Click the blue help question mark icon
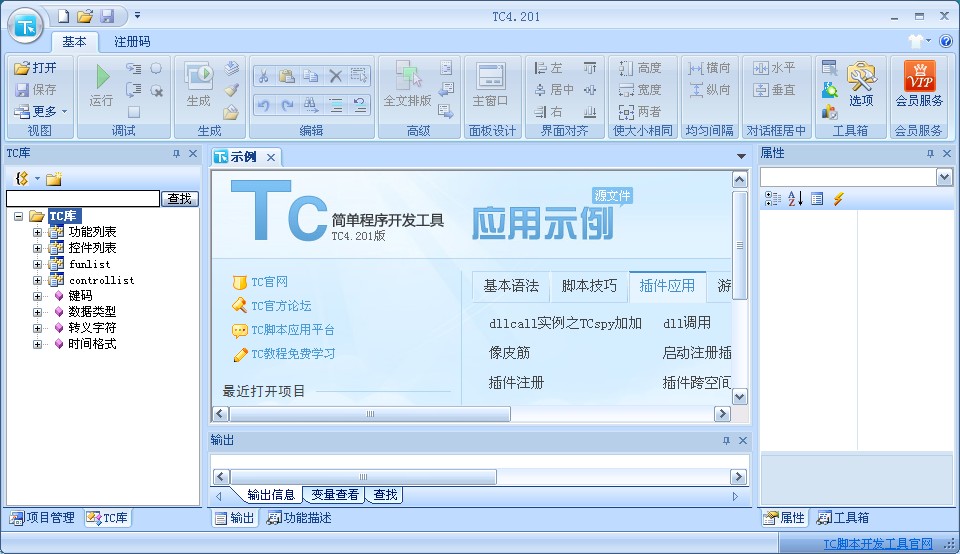The image size is (960, 554). tap(945, 41)
